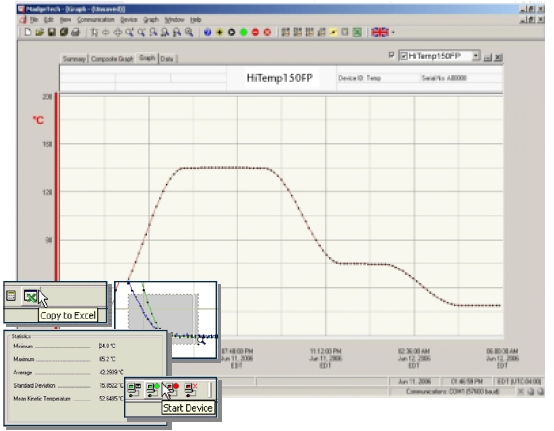Click the Save All stacked disks icon
The width and height of the screenshot is (554, 431).
click(64, 33)
